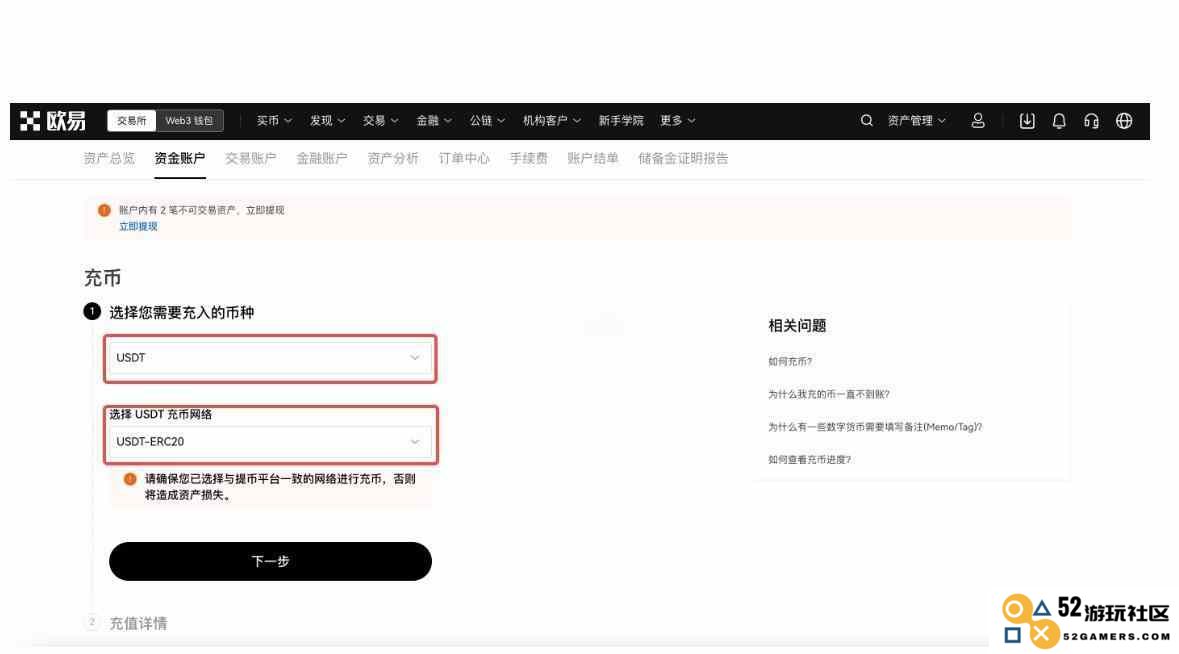Expand the USDT-ERC20 network dropdown
Image resolution: width=1179 pixels, height=654 pixels.
coord(270,442)
